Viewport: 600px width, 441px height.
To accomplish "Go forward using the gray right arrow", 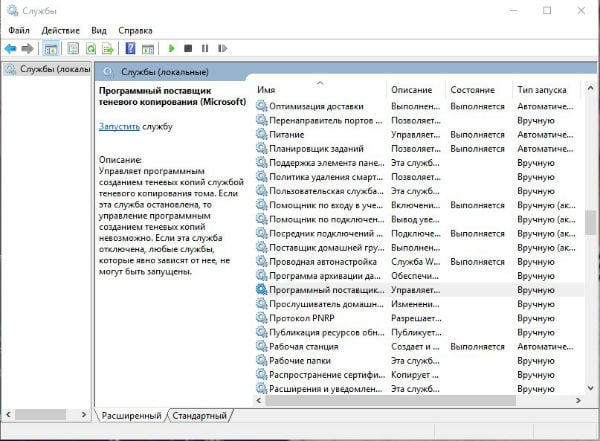I will pyautogui.click(x=27, y=49).
